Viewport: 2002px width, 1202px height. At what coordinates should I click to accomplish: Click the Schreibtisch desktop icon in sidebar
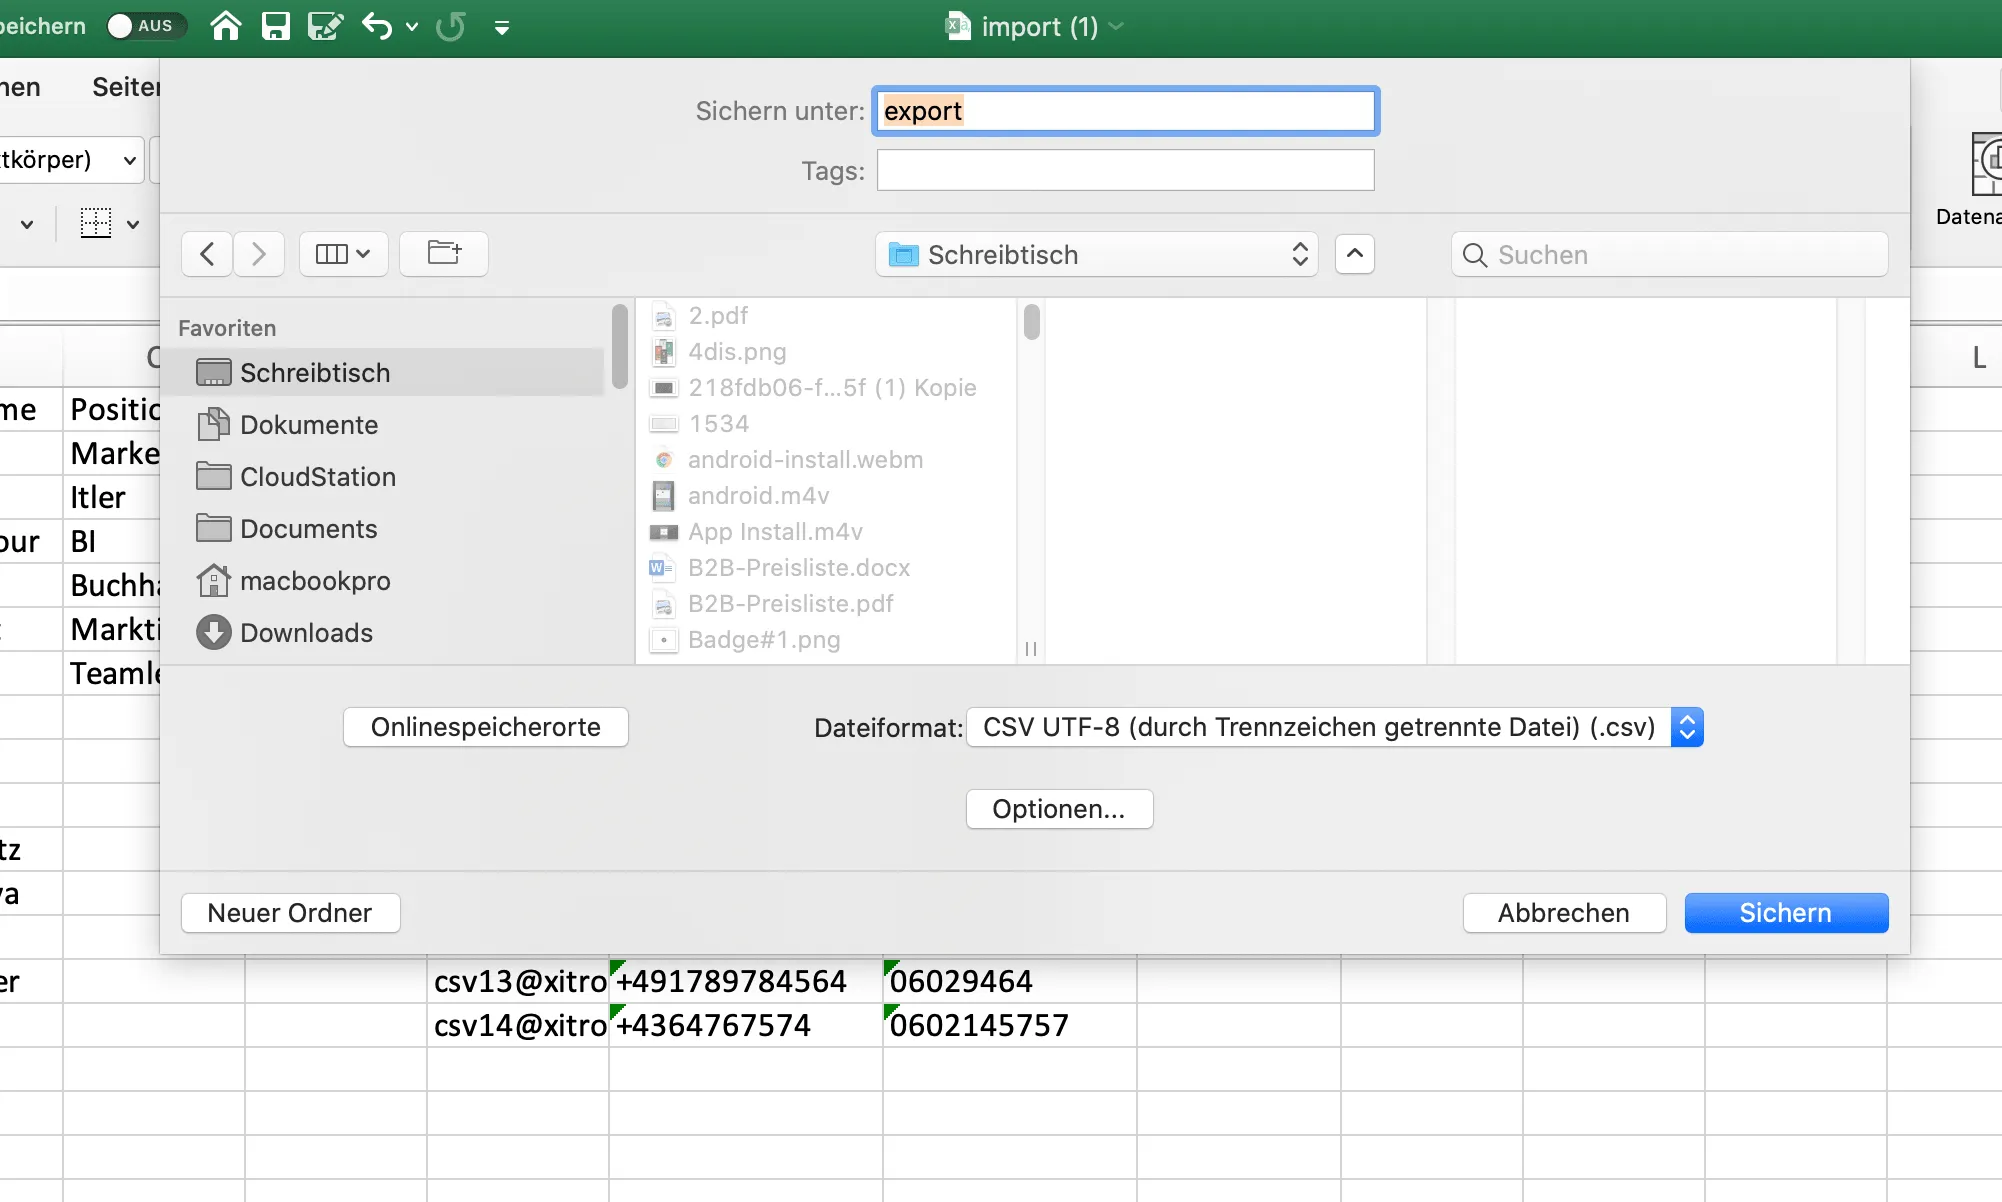(213, 372)
